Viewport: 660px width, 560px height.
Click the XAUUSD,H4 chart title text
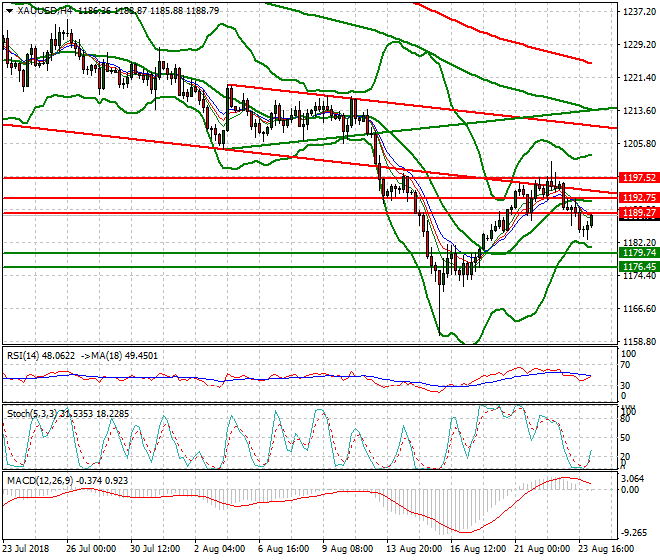(x=45, y=11)
